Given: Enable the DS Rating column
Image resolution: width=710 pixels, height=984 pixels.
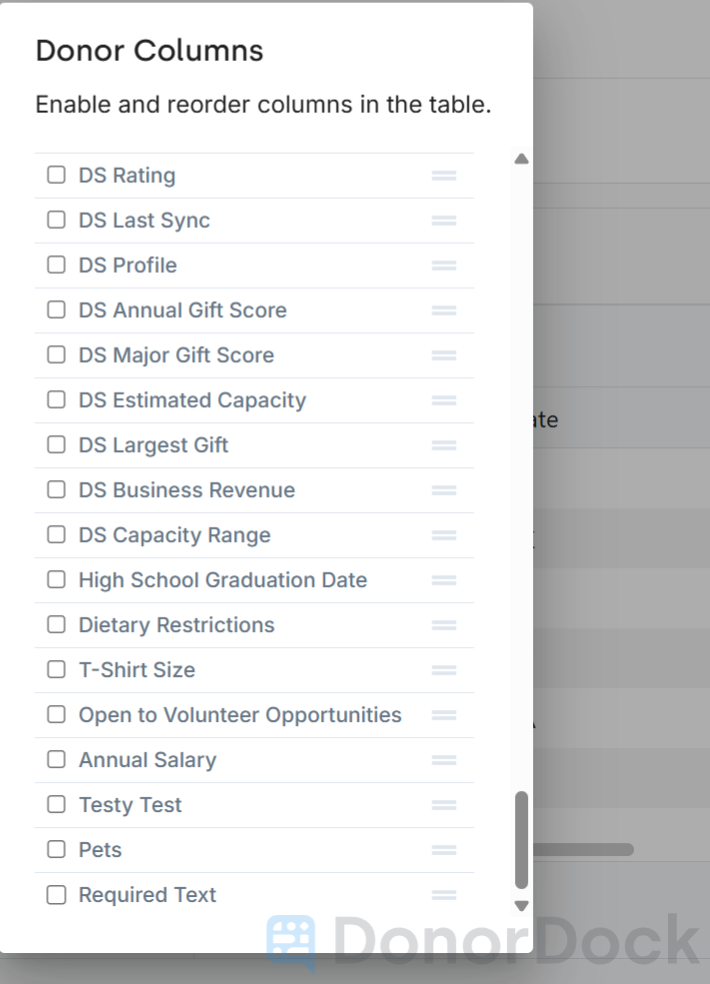Looking at the screenshot, I should pos(56,175).
